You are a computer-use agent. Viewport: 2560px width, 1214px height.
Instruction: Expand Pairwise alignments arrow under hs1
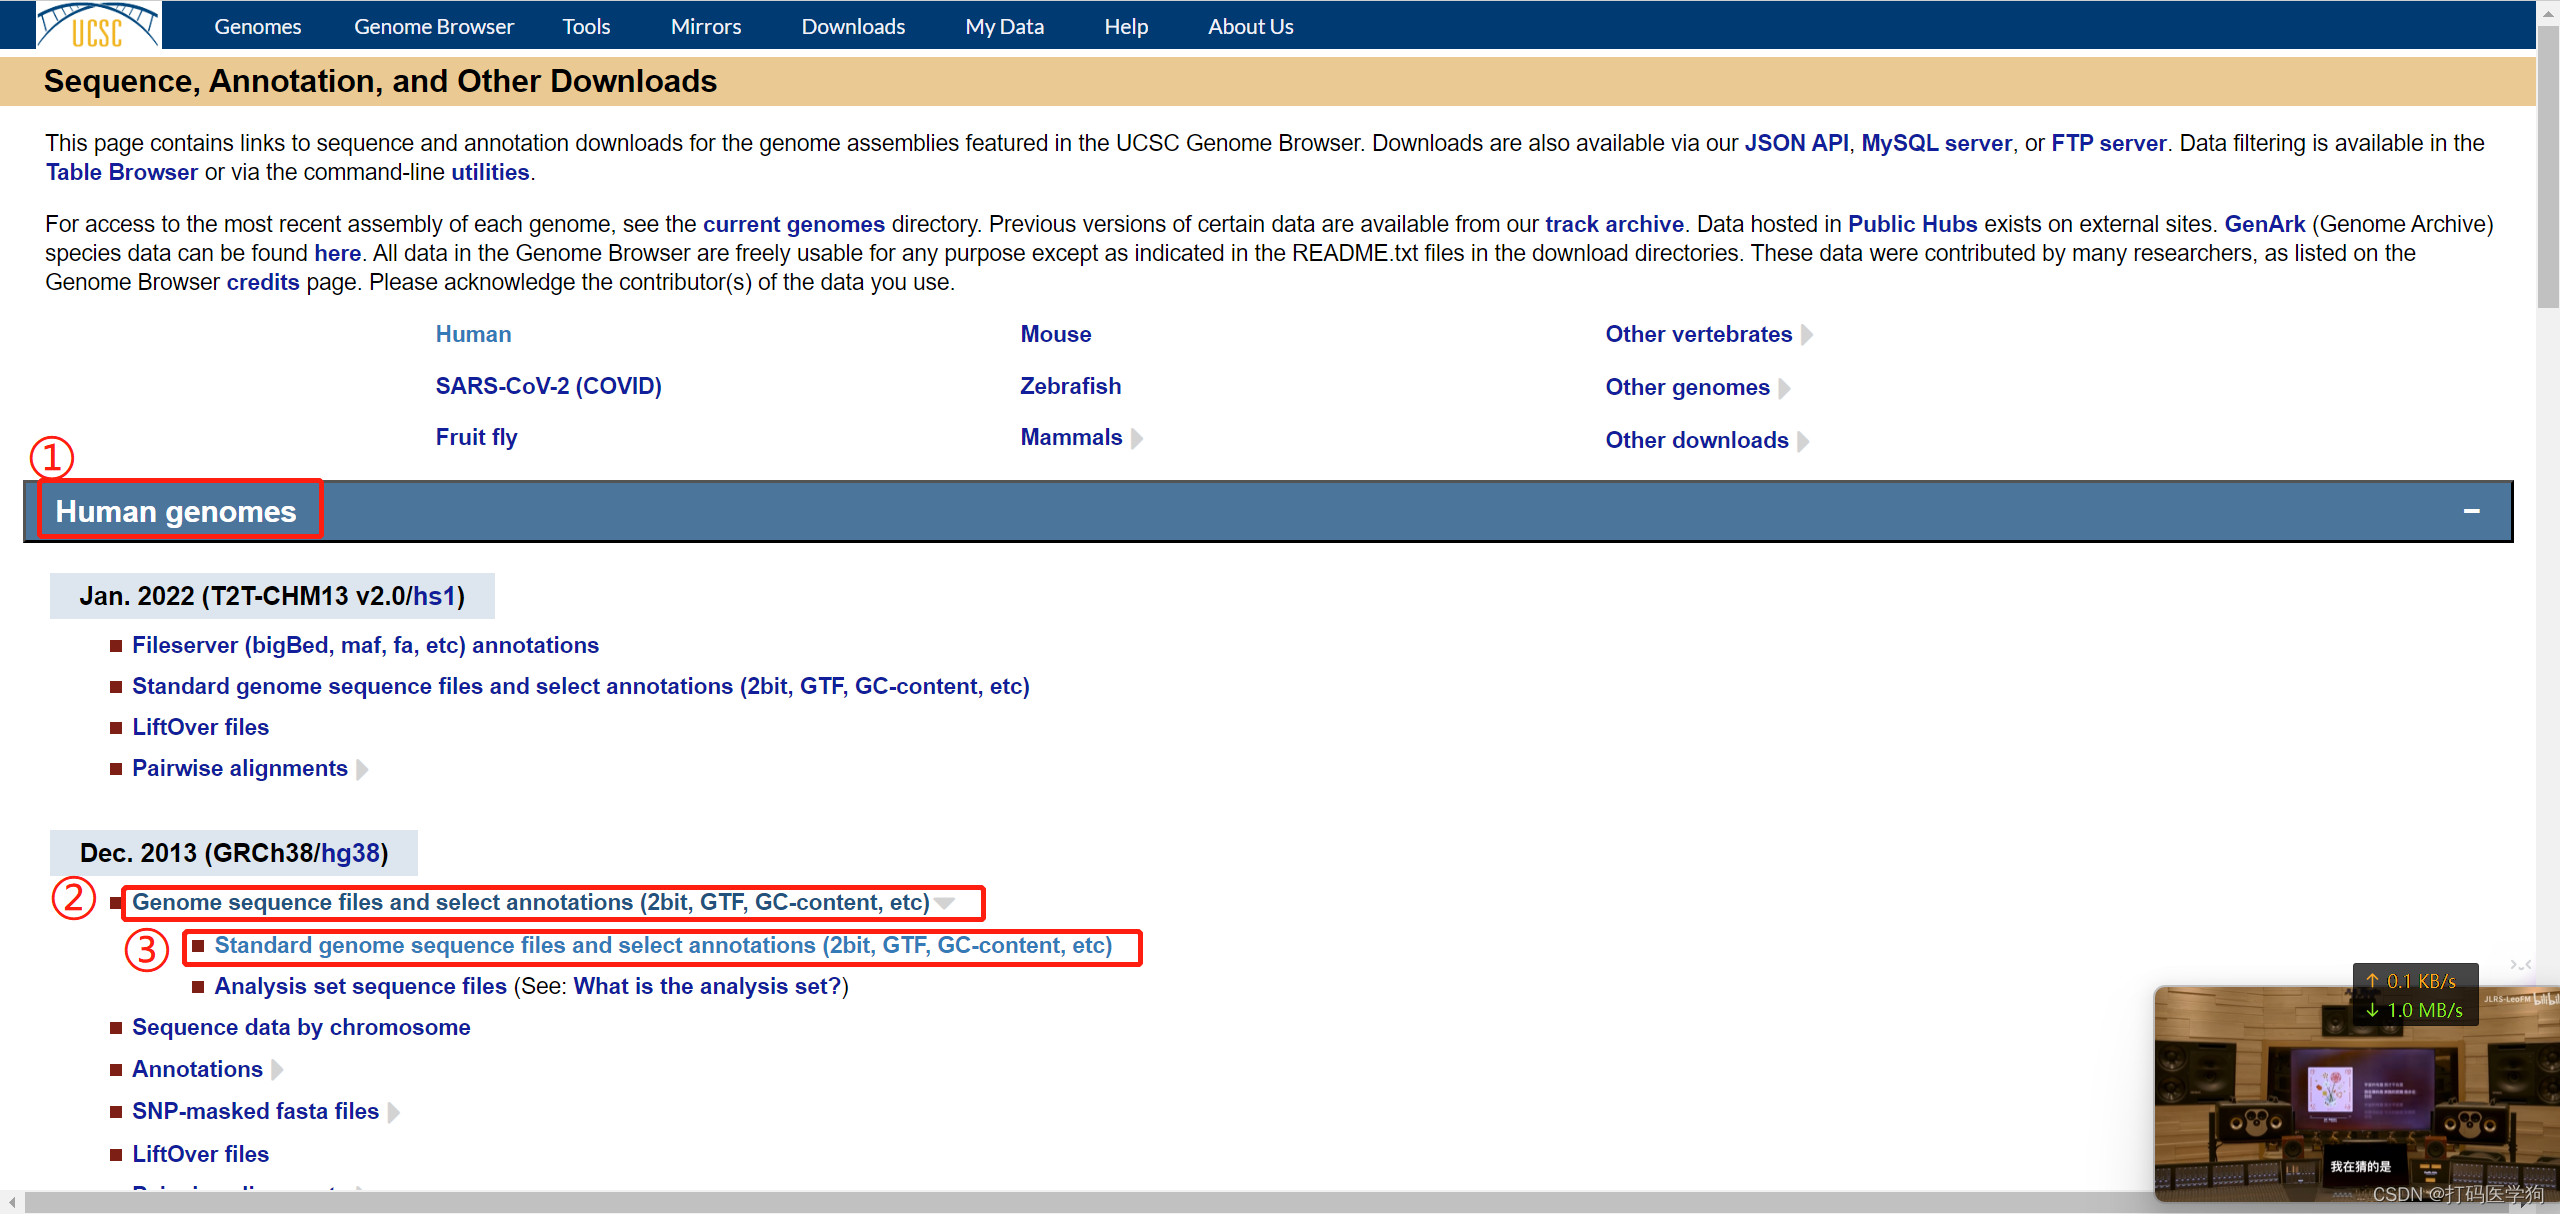(x=363, y=769)
